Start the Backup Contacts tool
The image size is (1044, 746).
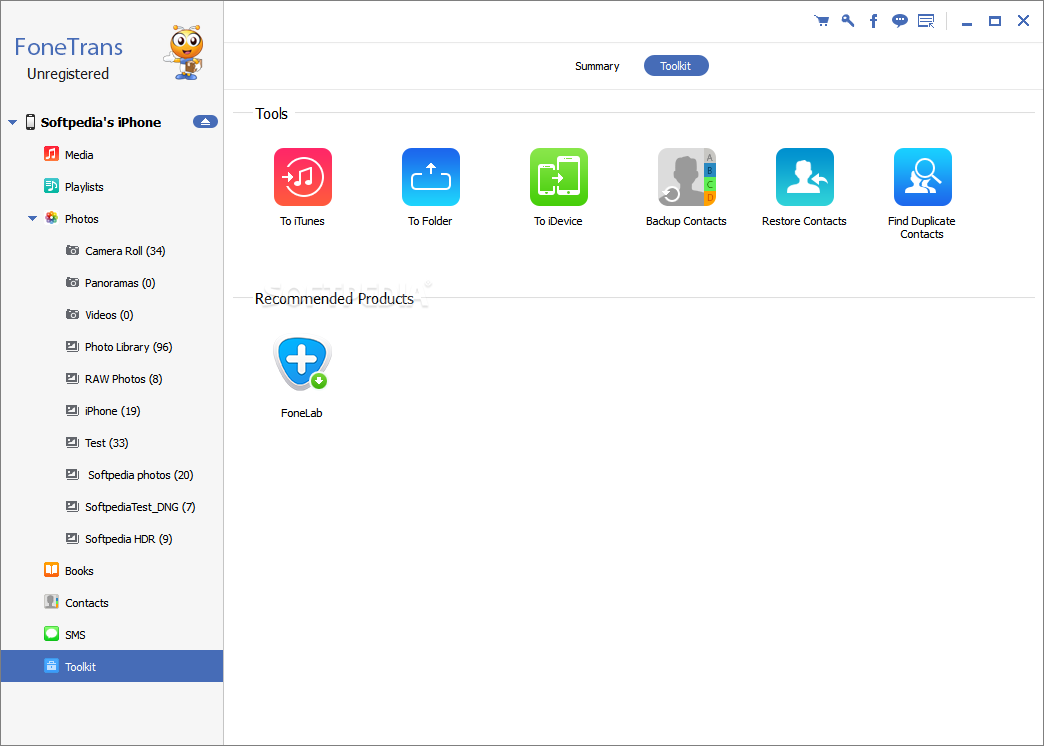(x=686, y=177)
